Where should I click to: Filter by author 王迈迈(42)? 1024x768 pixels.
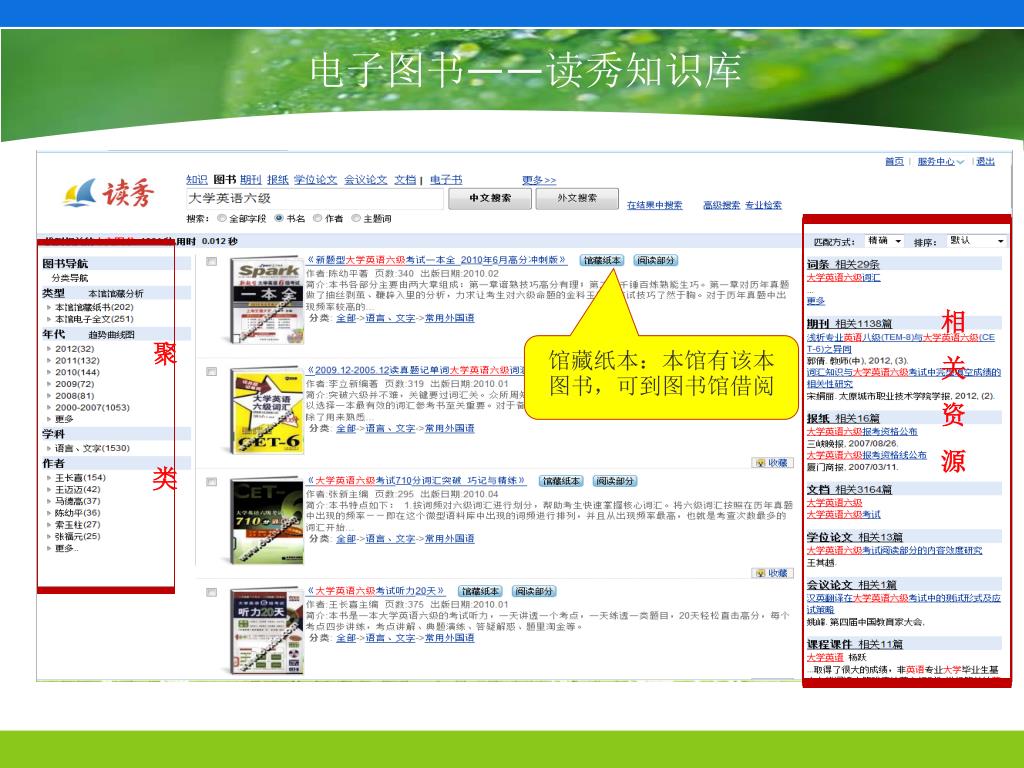pyautogui.click(x=78, y=489)
